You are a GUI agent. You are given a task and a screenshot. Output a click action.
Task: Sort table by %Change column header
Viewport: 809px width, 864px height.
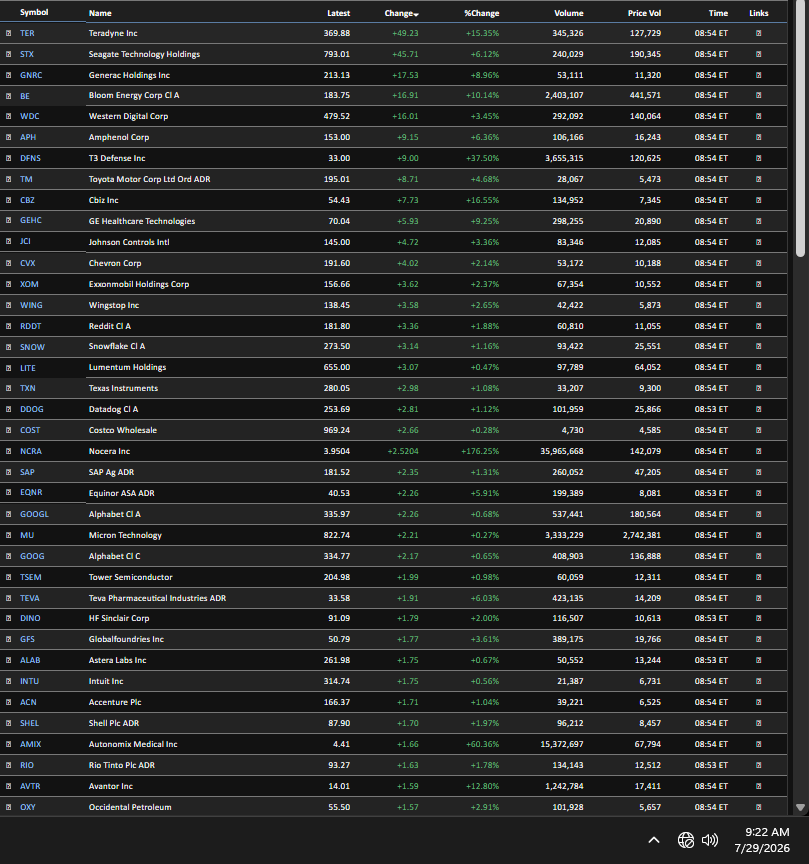click(x=482, y=13)
